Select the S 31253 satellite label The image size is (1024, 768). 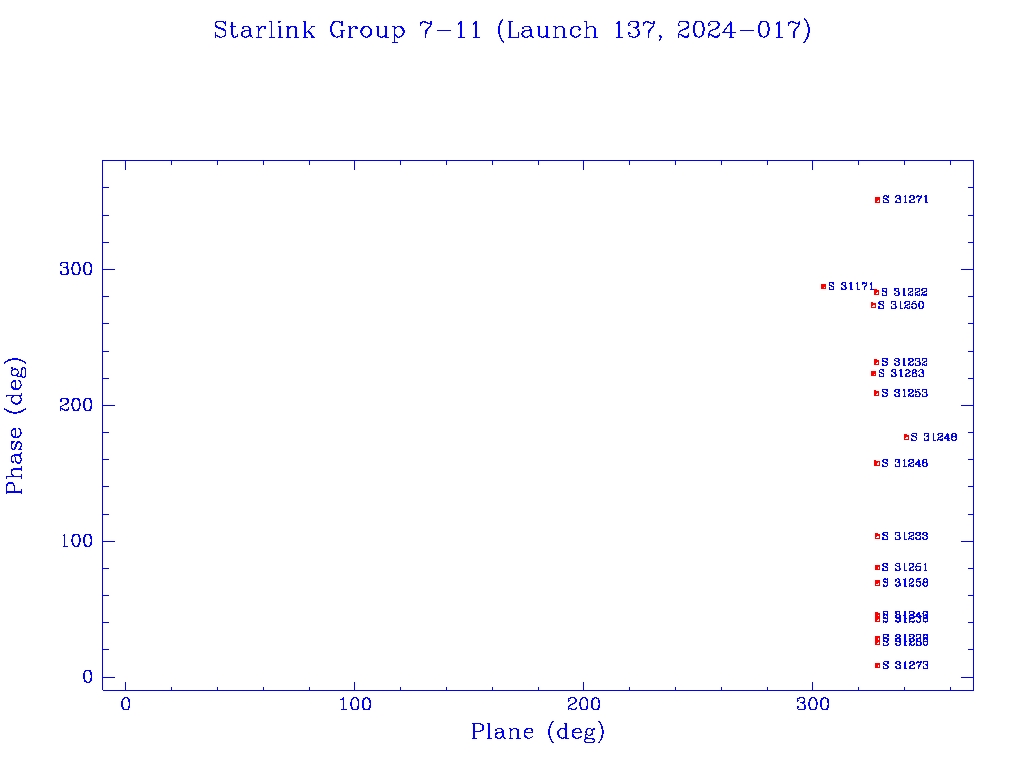click(904, 393)
